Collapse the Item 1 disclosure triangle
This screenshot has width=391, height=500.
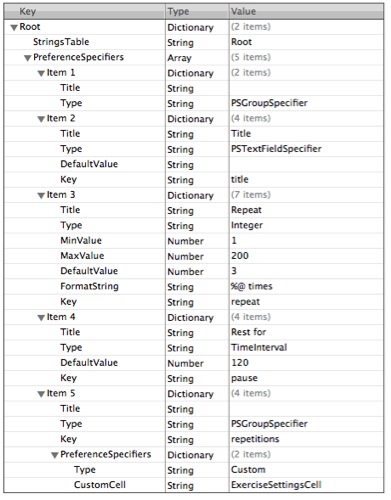41,73
